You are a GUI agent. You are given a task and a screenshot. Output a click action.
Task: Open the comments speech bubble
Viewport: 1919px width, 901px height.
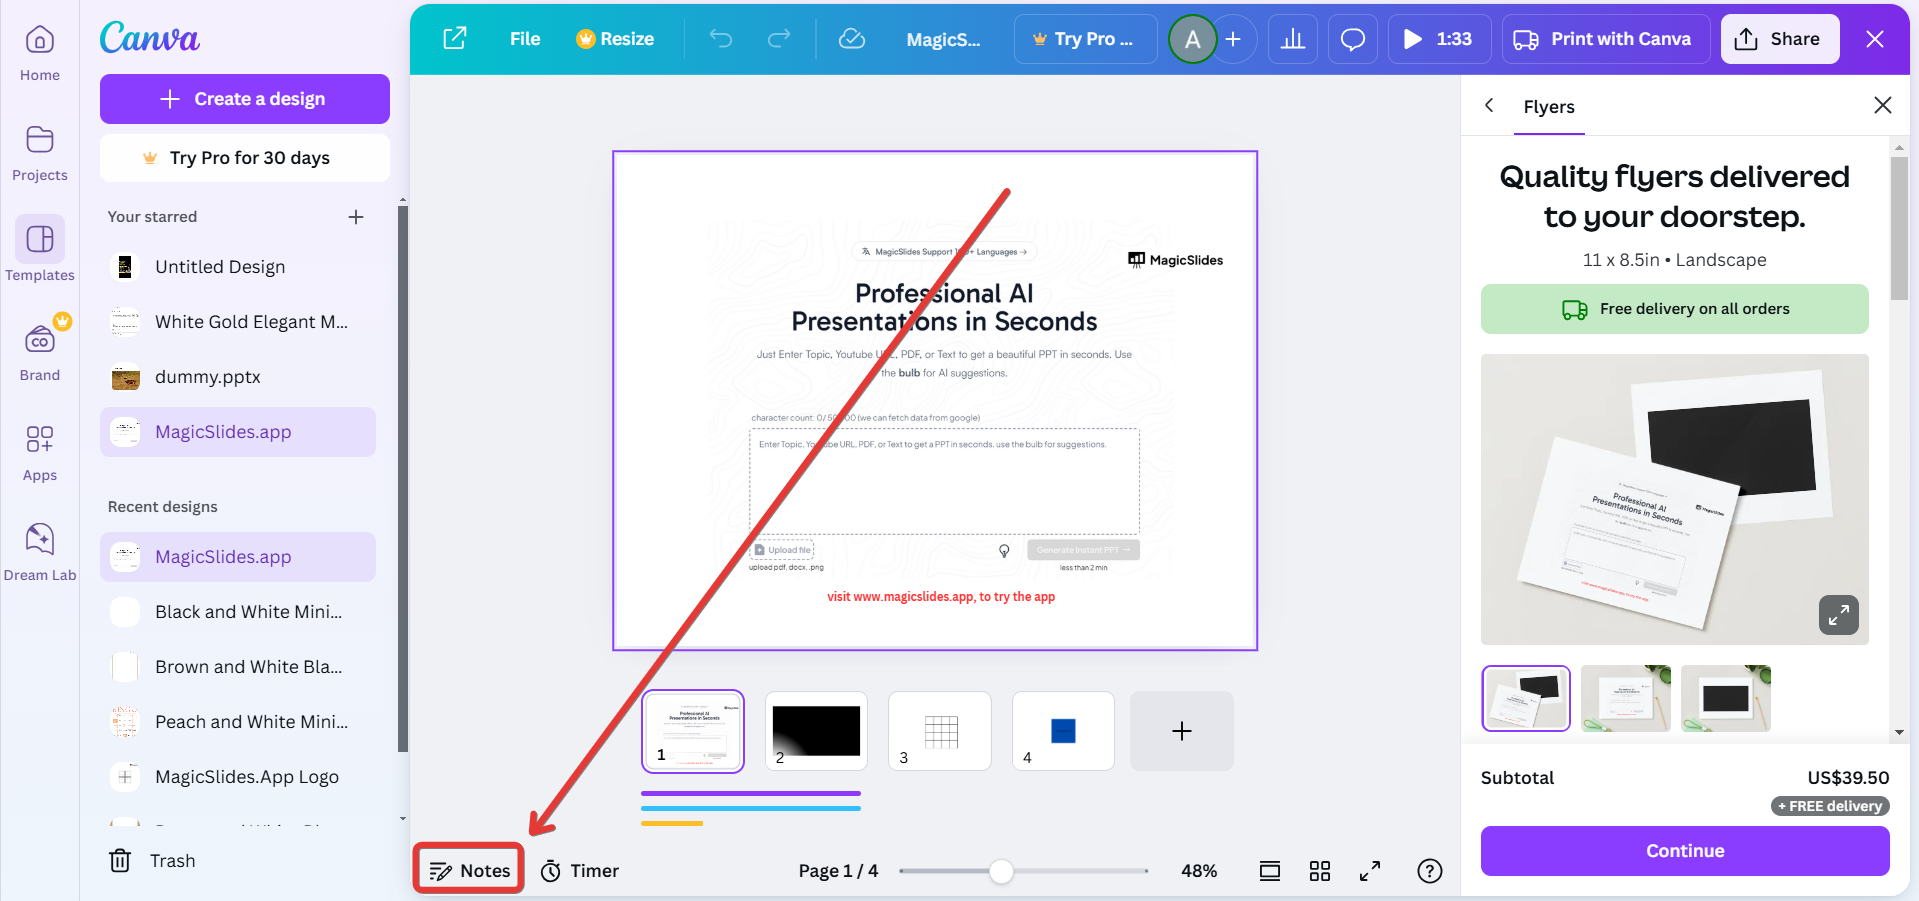pyautogui.click(x=1353, y=39)
